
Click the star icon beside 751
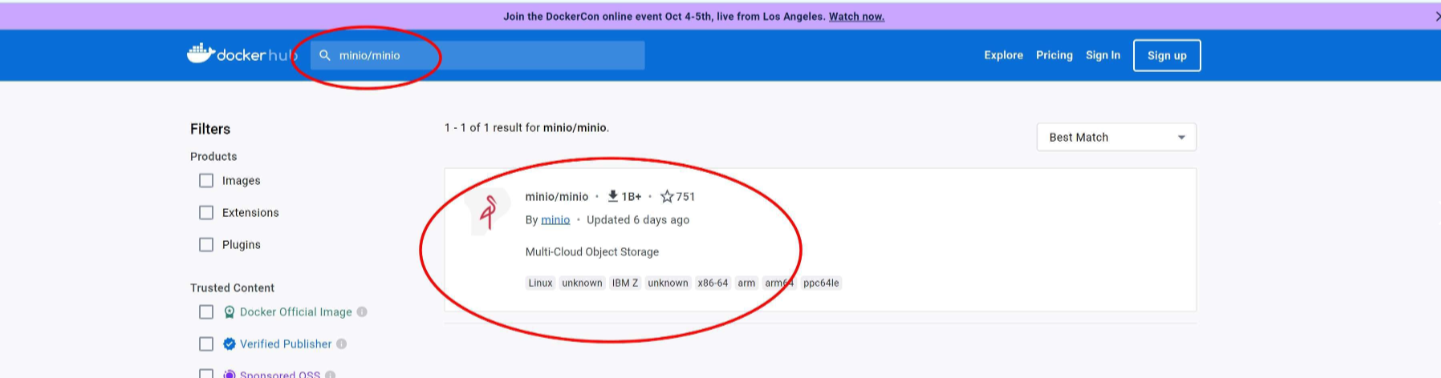(667, 196)
